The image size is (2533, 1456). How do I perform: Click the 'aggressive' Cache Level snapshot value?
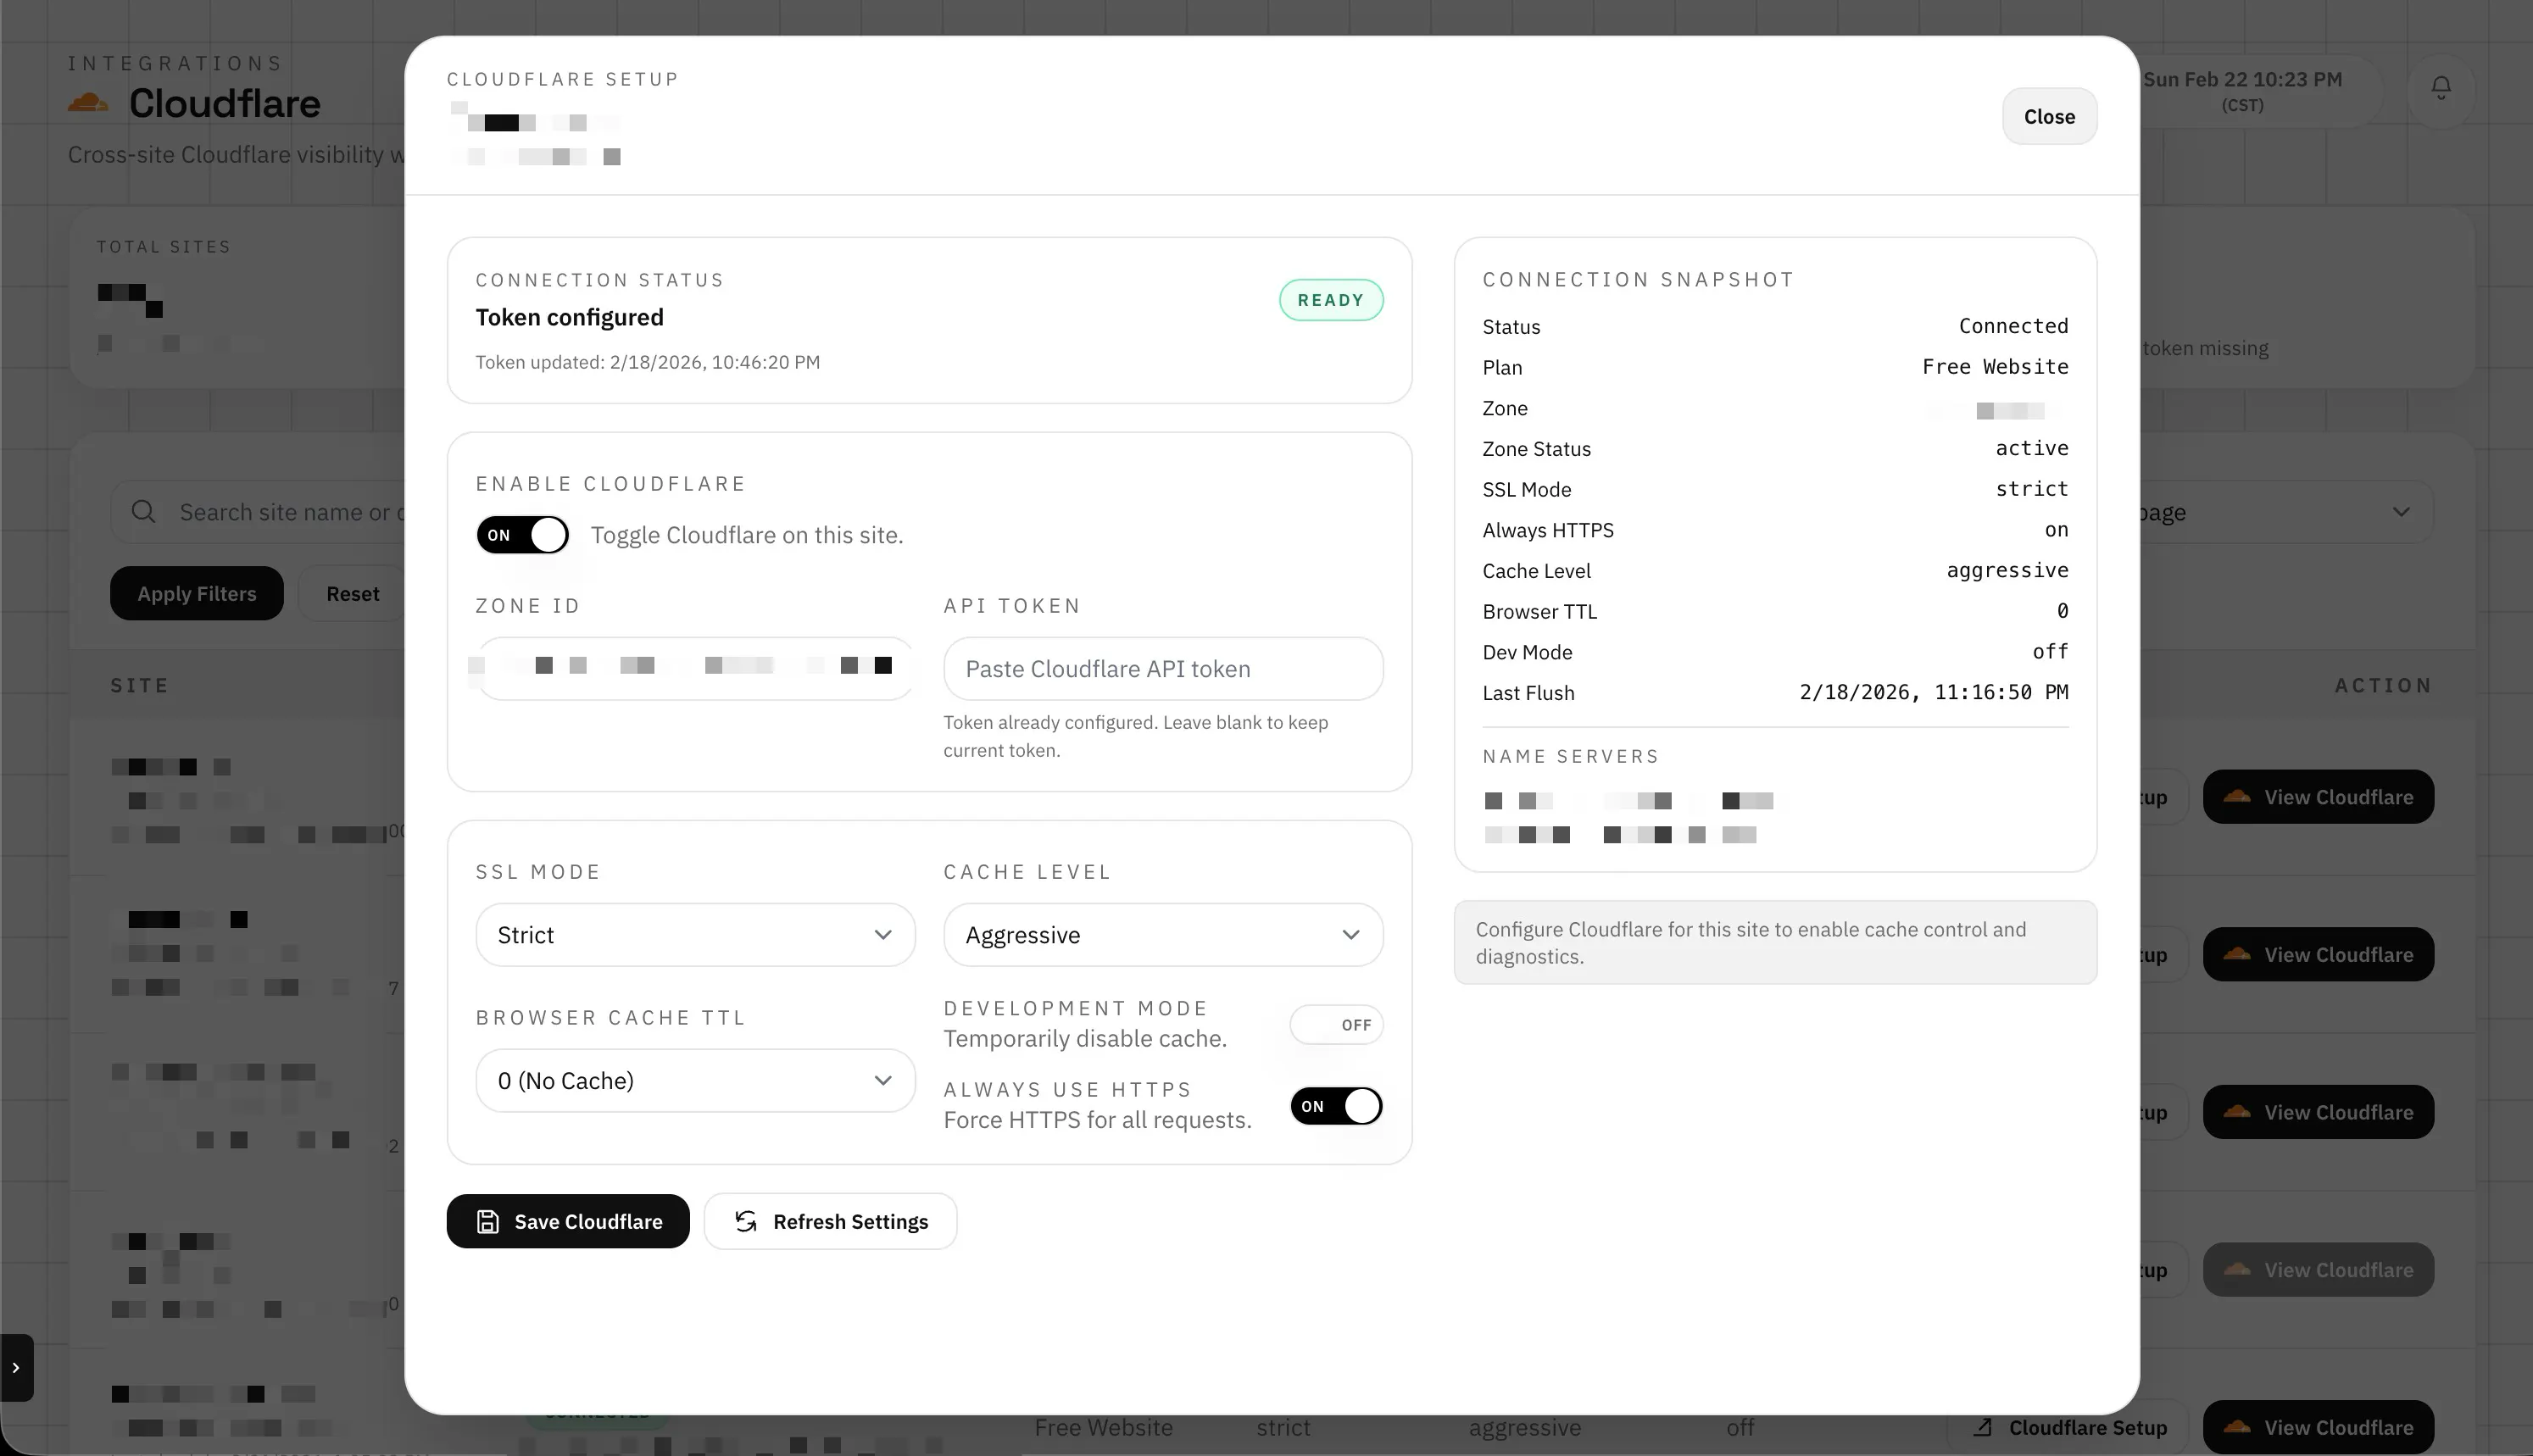pyautogui.click(x=2007, y=570)
